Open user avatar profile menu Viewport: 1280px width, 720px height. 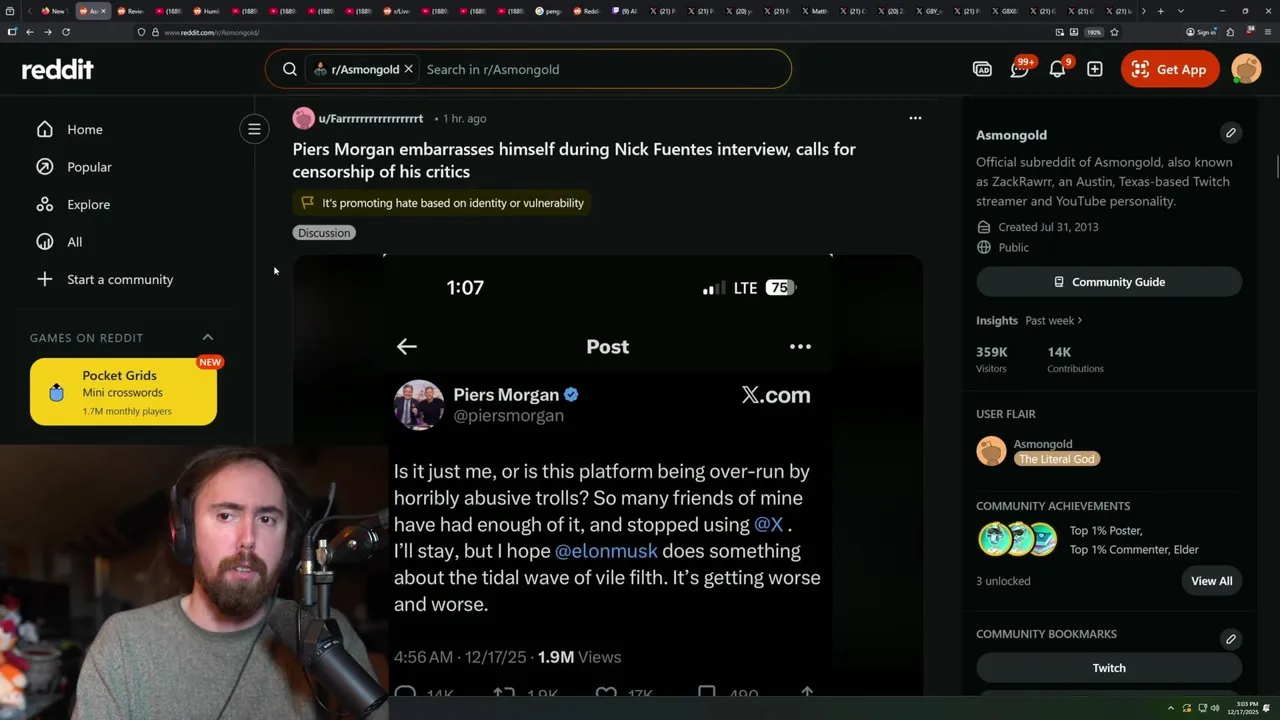[1246, 69]
